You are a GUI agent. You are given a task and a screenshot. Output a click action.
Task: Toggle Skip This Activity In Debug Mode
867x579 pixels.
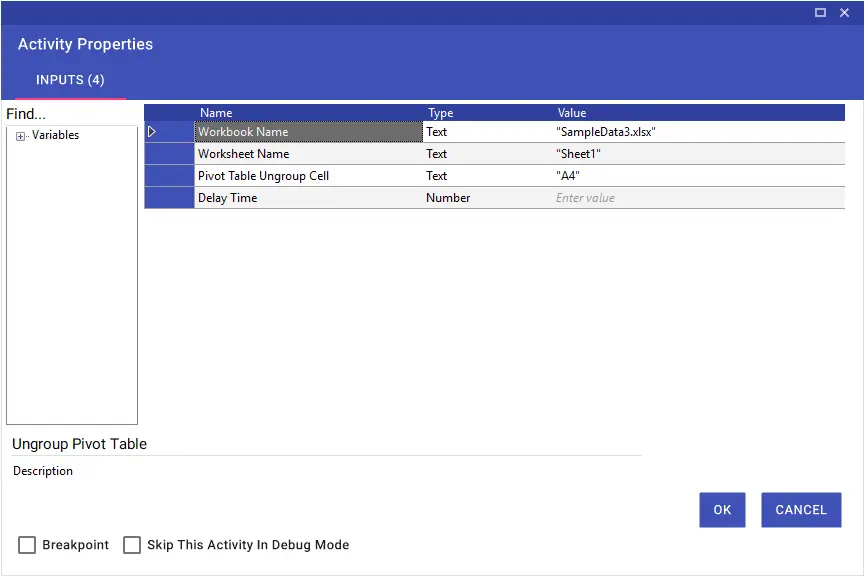coord(132,546)
